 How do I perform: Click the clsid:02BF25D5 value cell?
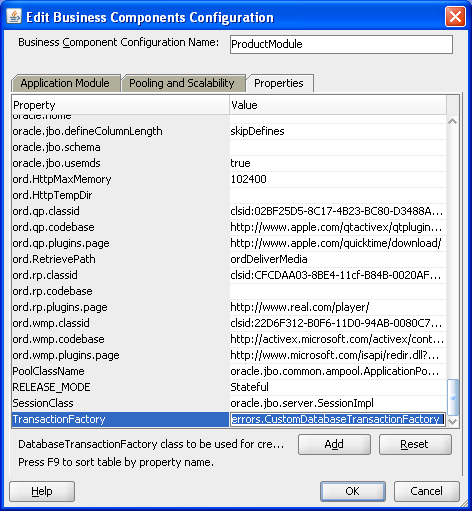(338, 211)
